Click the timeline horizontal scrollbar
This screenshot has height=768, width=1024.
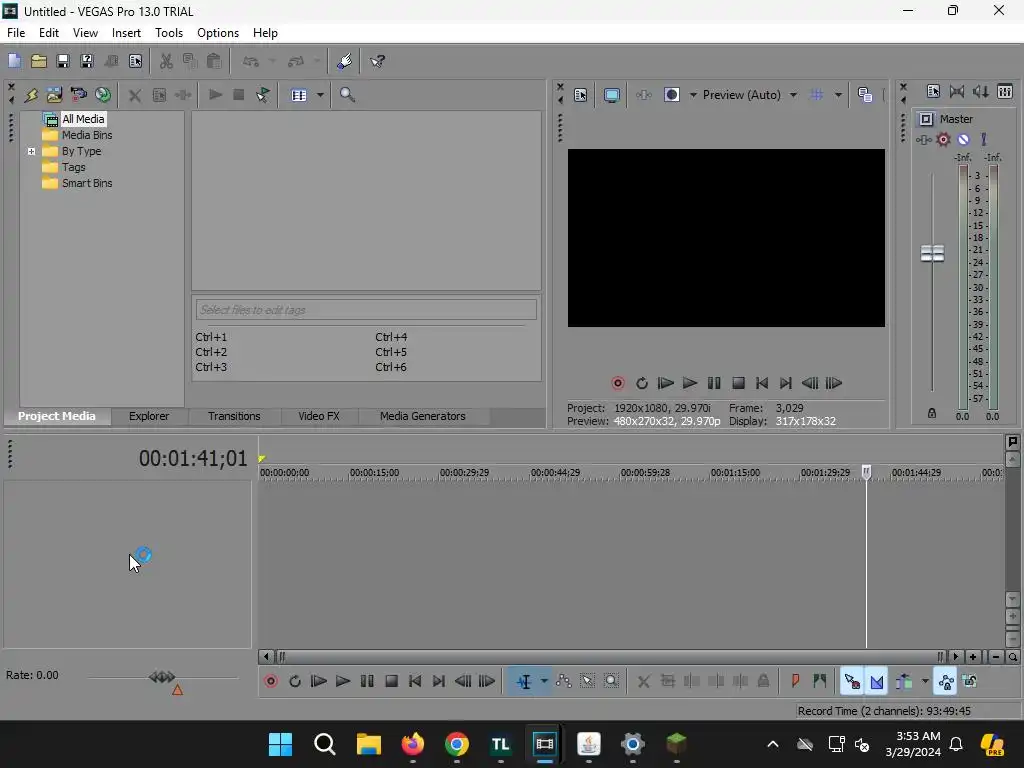click(609, 657)
